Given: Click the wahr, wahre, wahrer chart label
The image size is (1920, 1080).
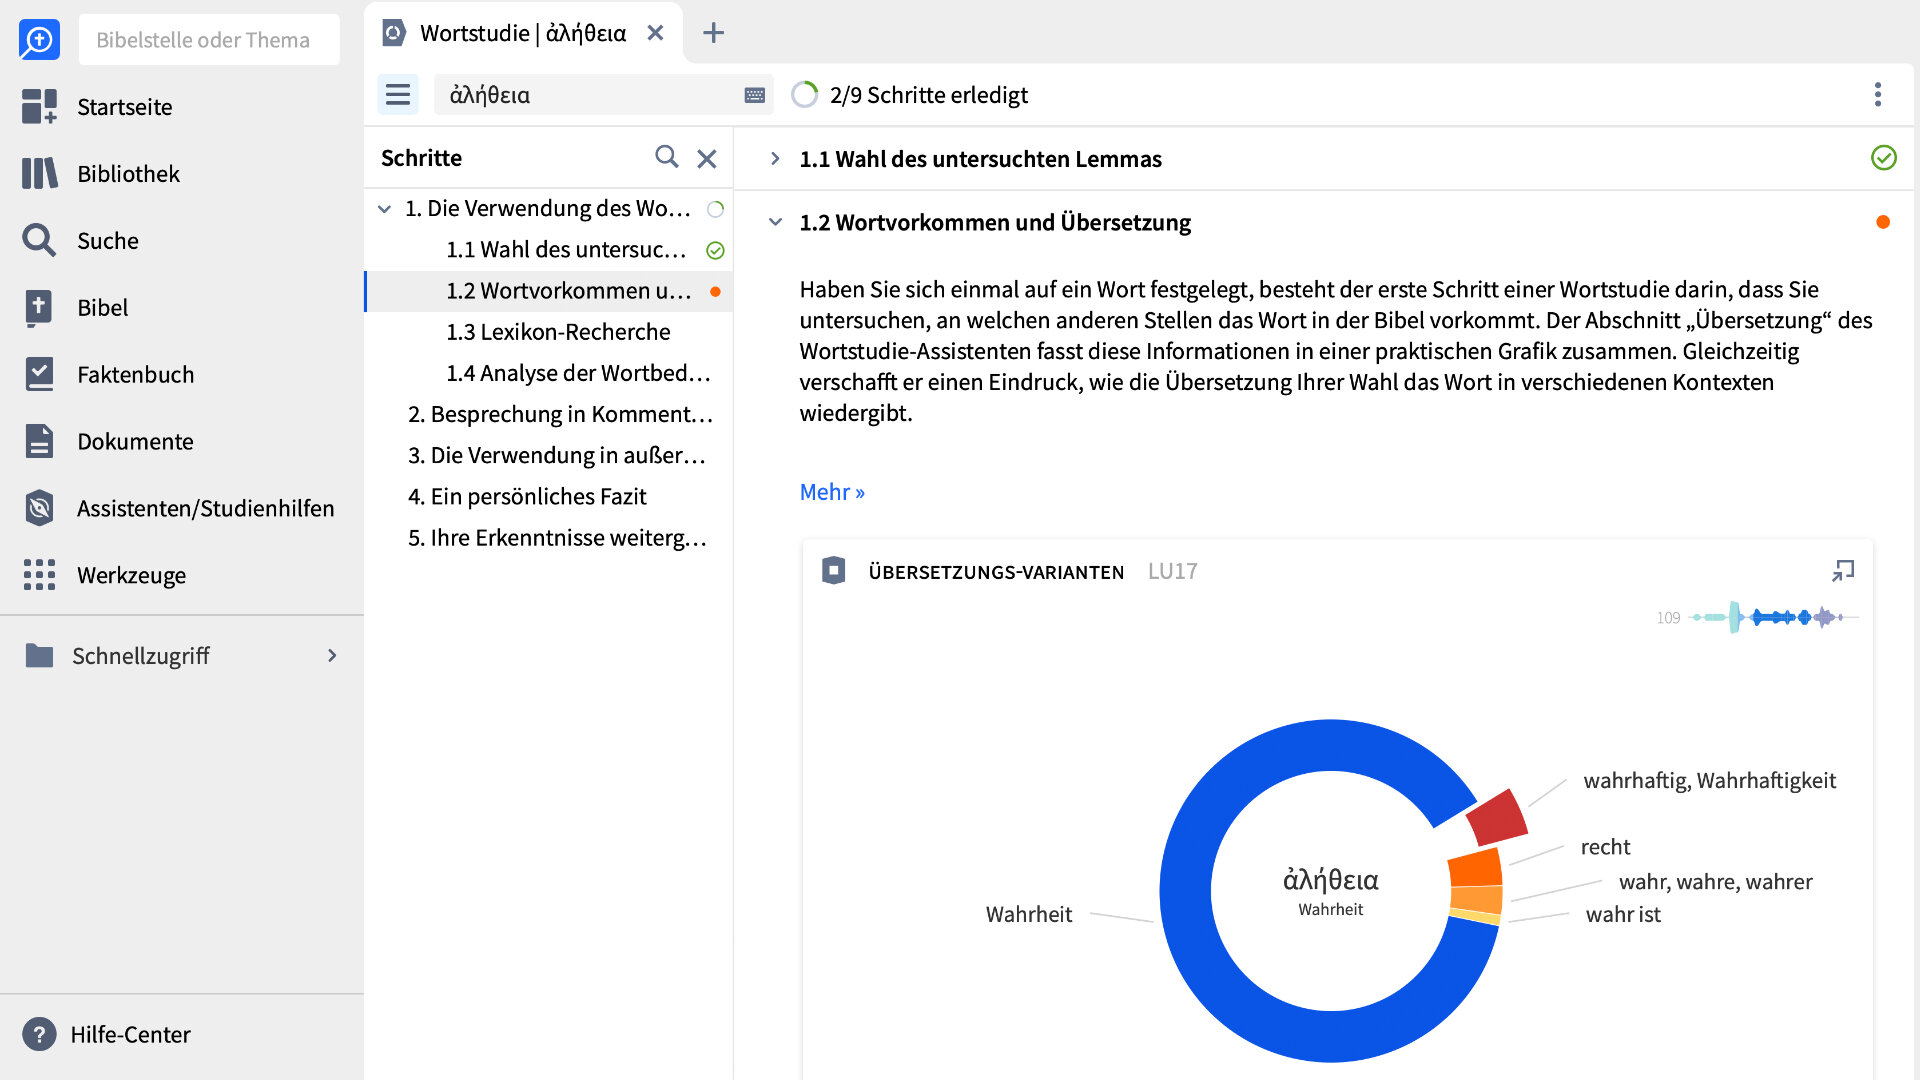Looking at the screenshot, I should 1715,881.
